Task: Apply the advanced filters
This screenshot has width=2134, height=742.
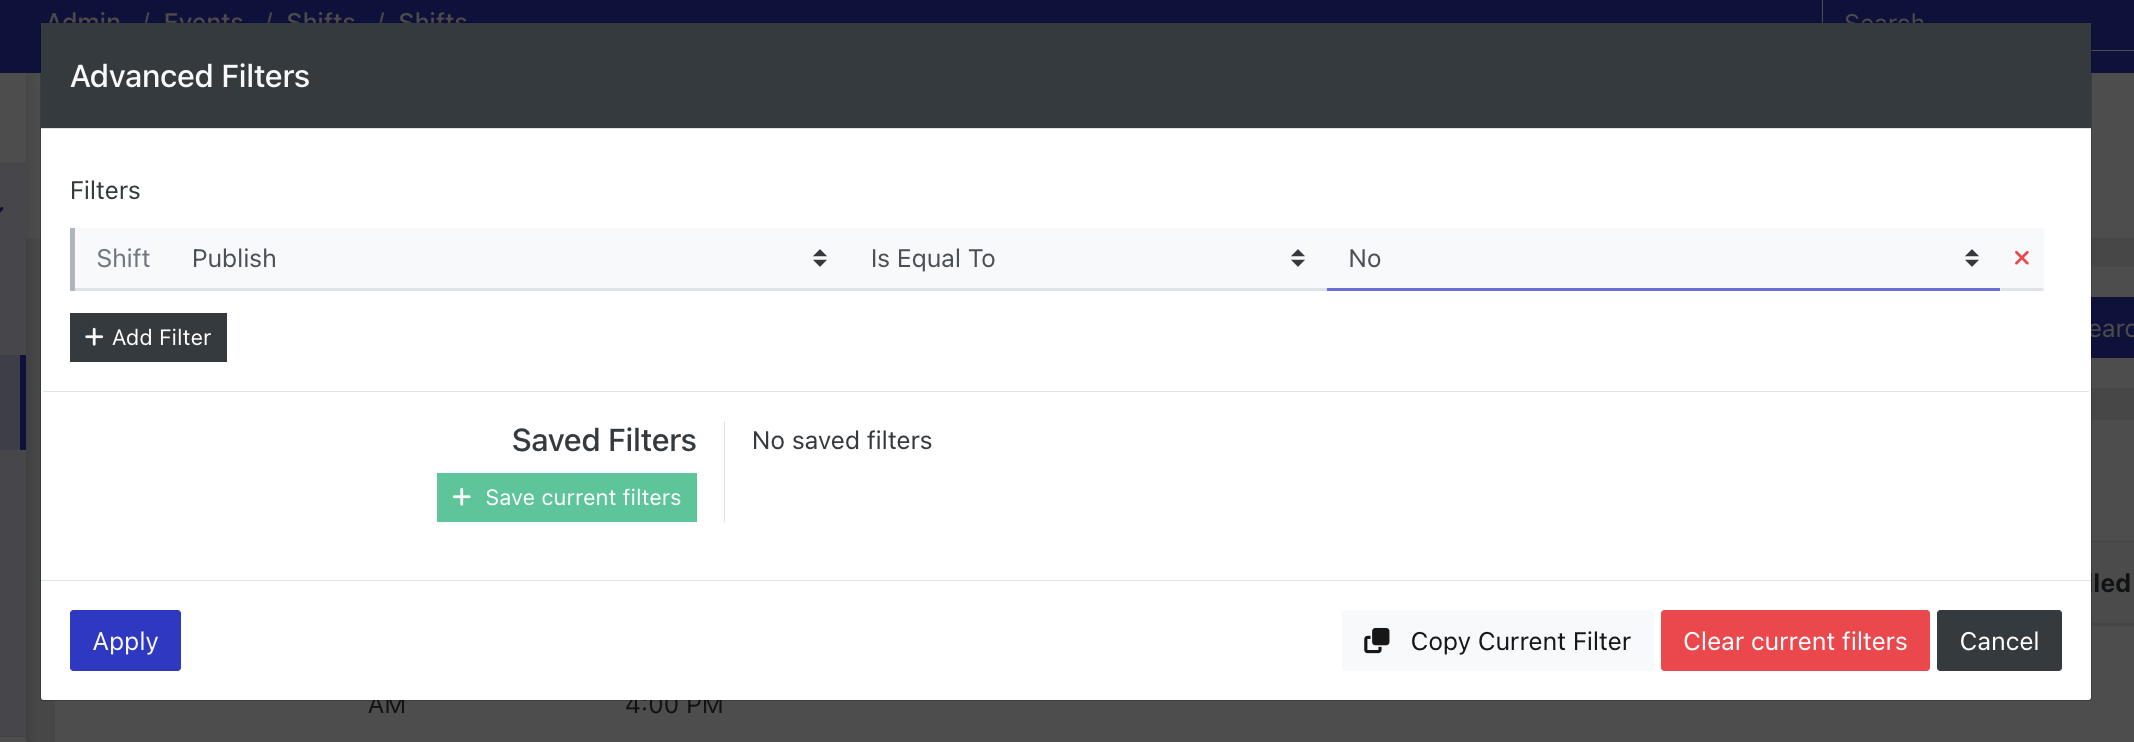Action: click(x=125, y=640)
